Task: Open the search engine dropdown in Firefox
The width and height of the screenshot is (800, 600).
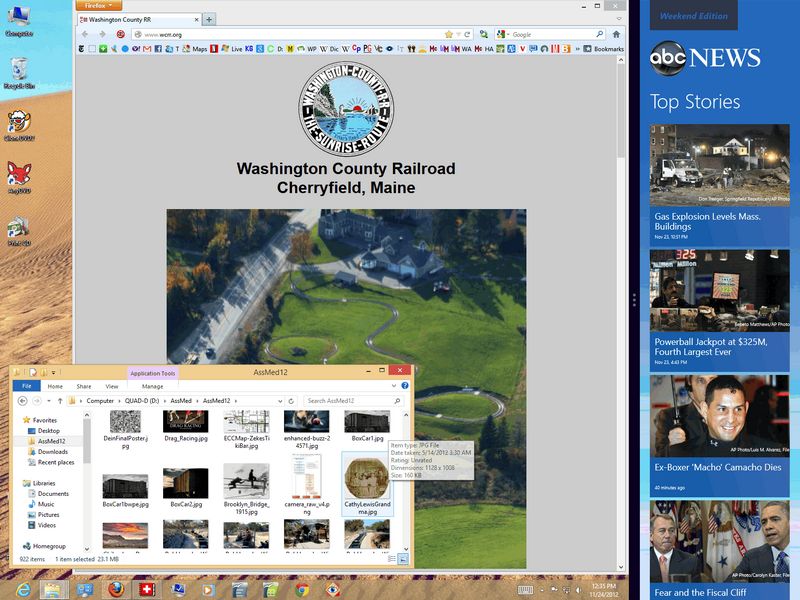Action: click(x=503, y=34)
